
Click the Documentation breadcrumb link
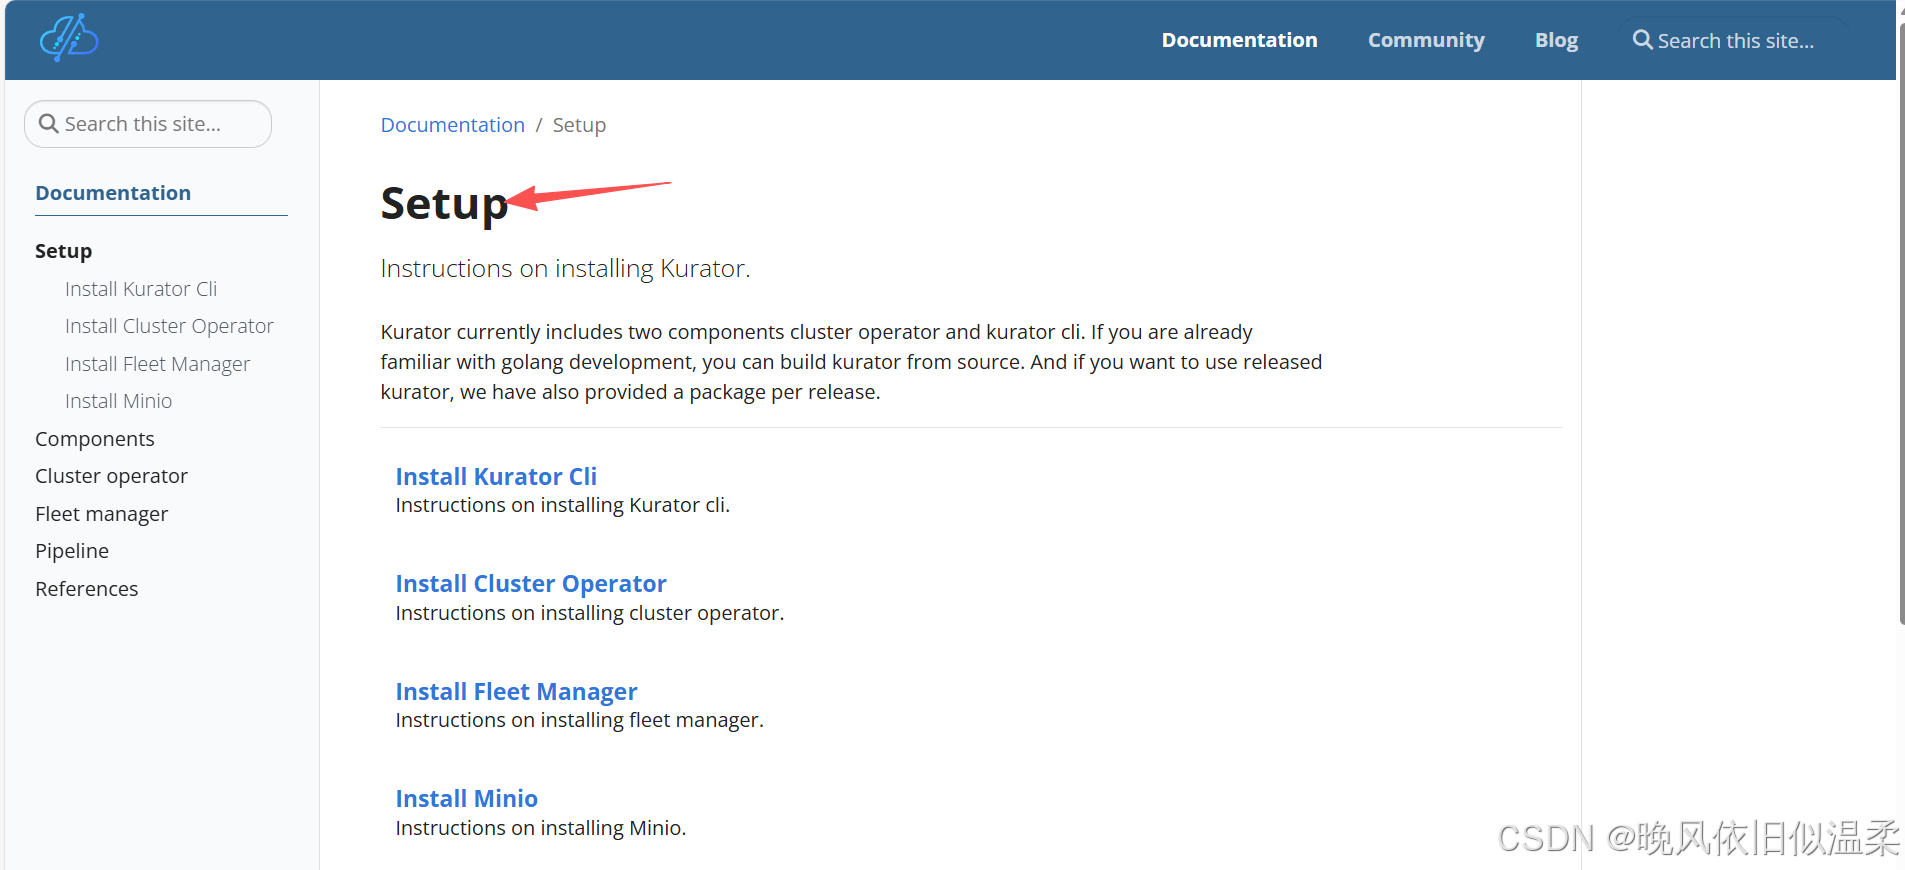[452, 125]
